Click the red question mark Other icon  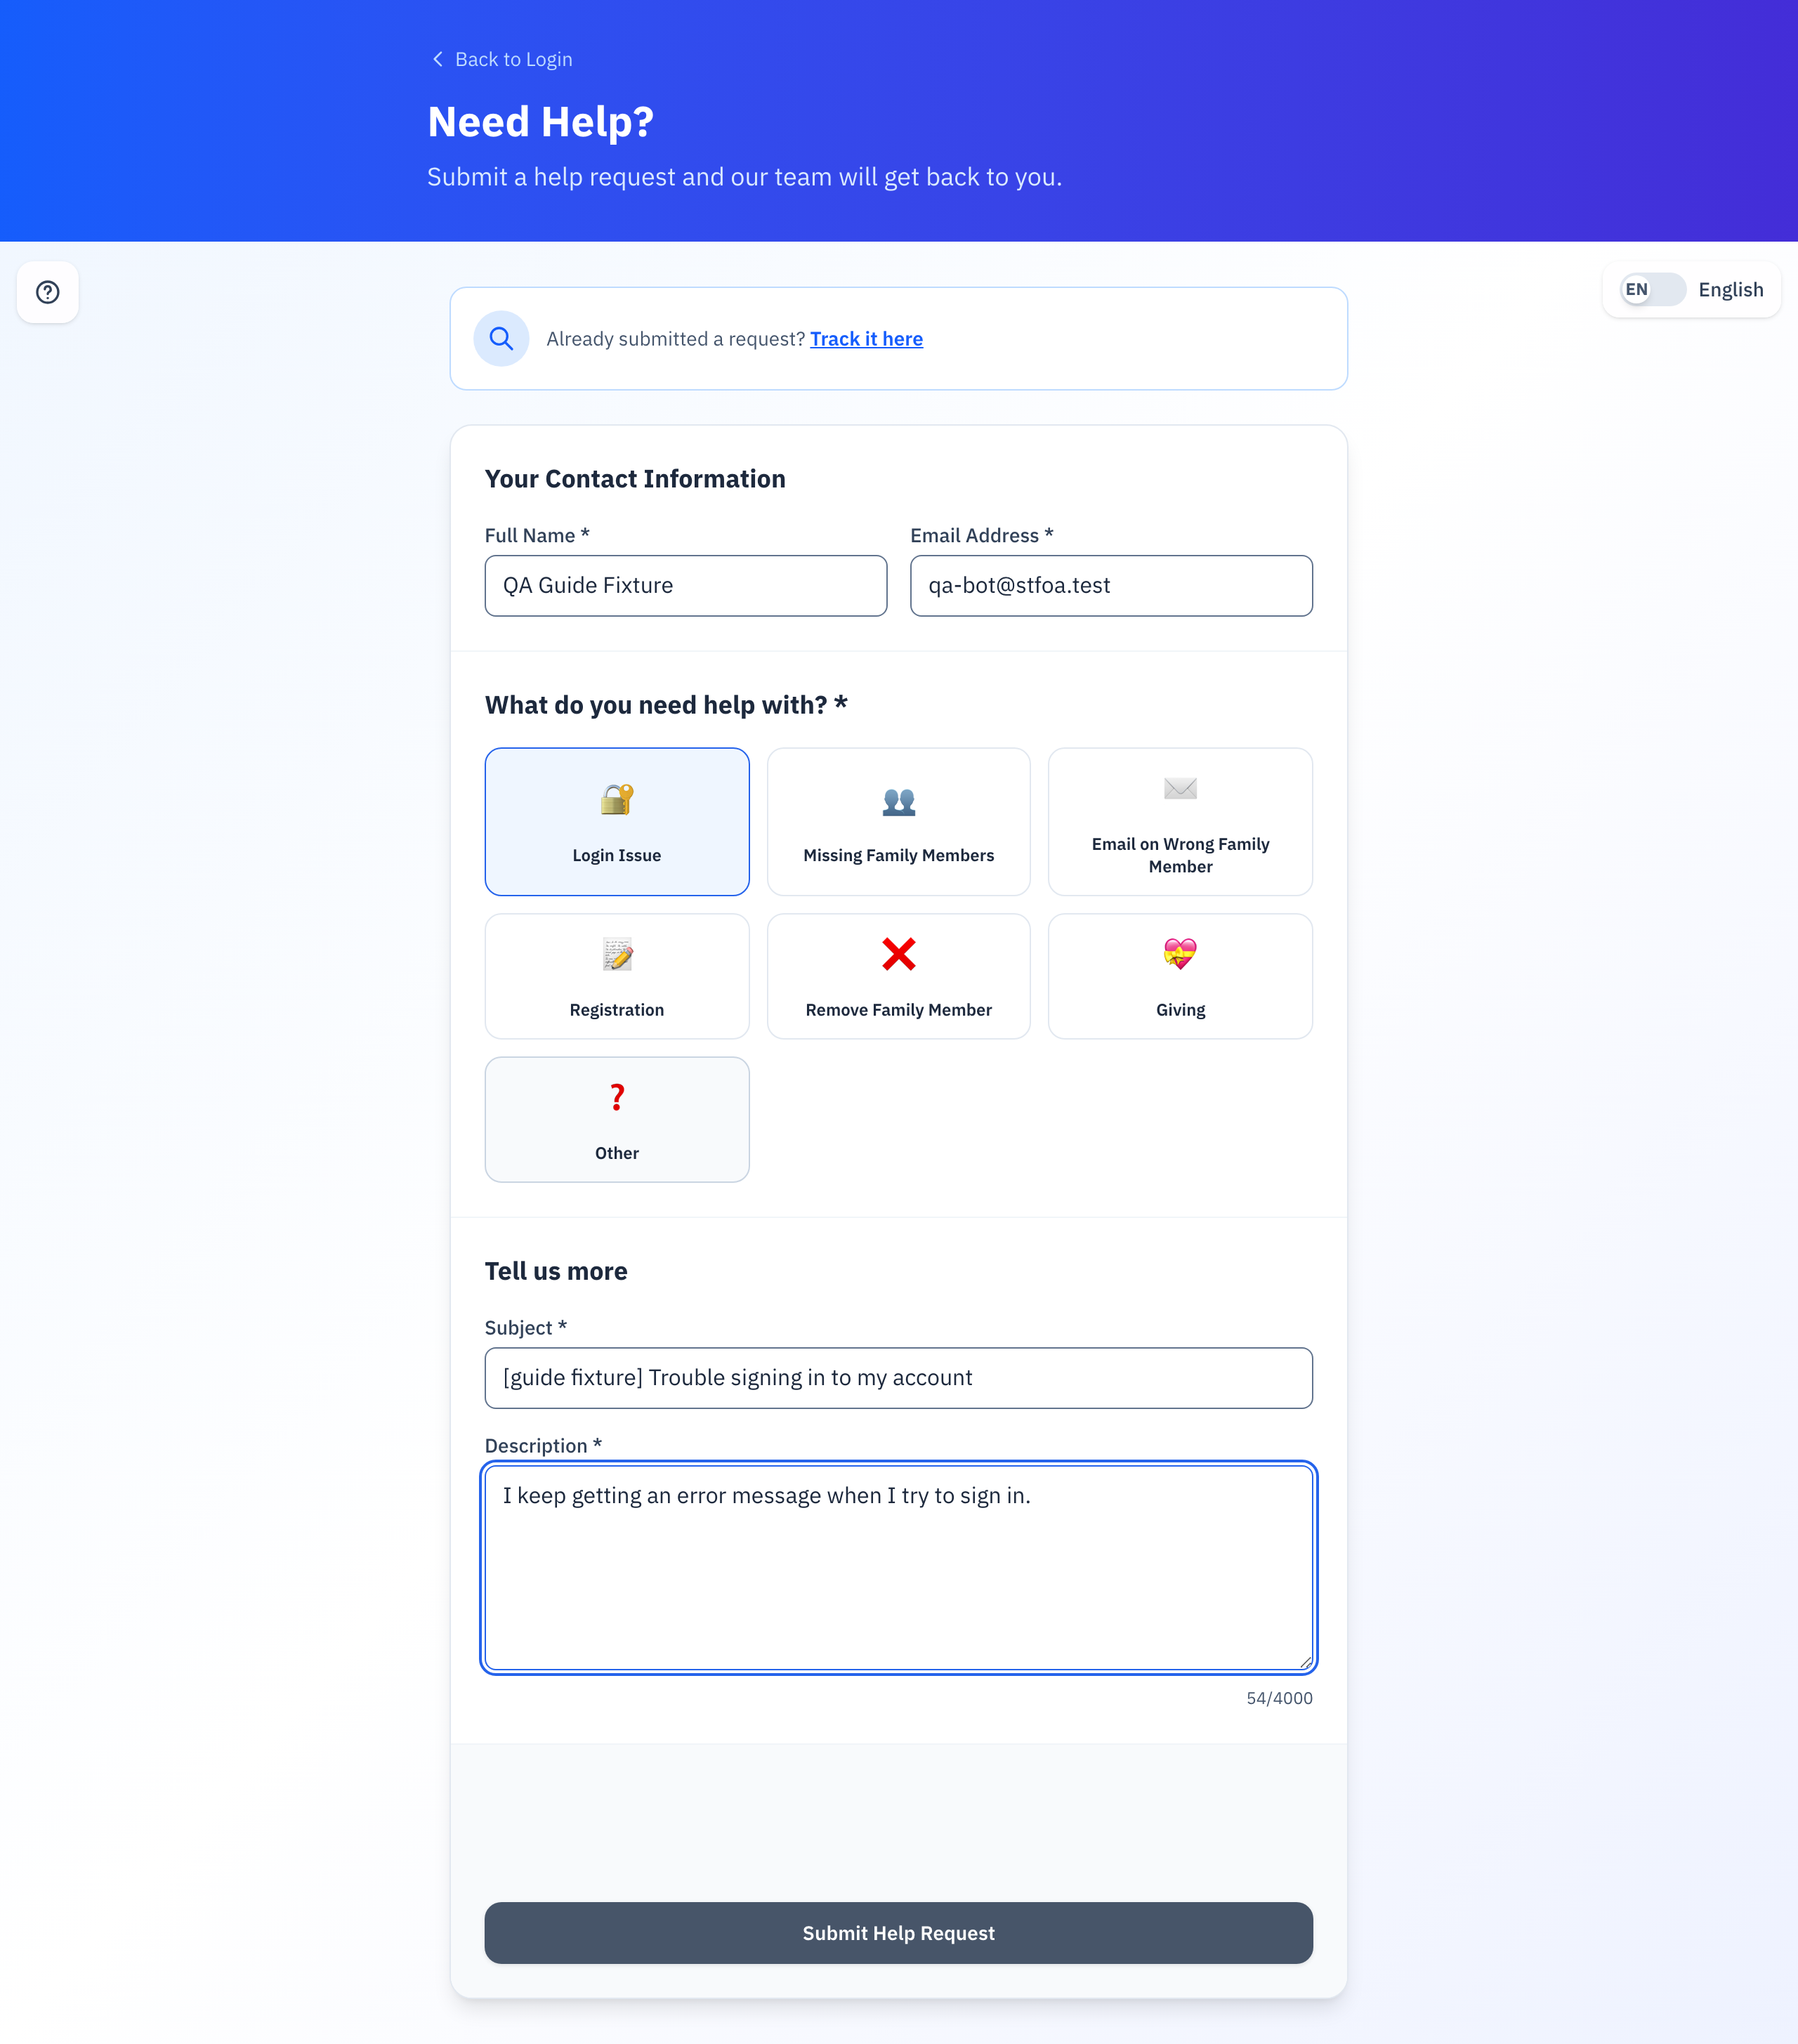(617, 1097)
